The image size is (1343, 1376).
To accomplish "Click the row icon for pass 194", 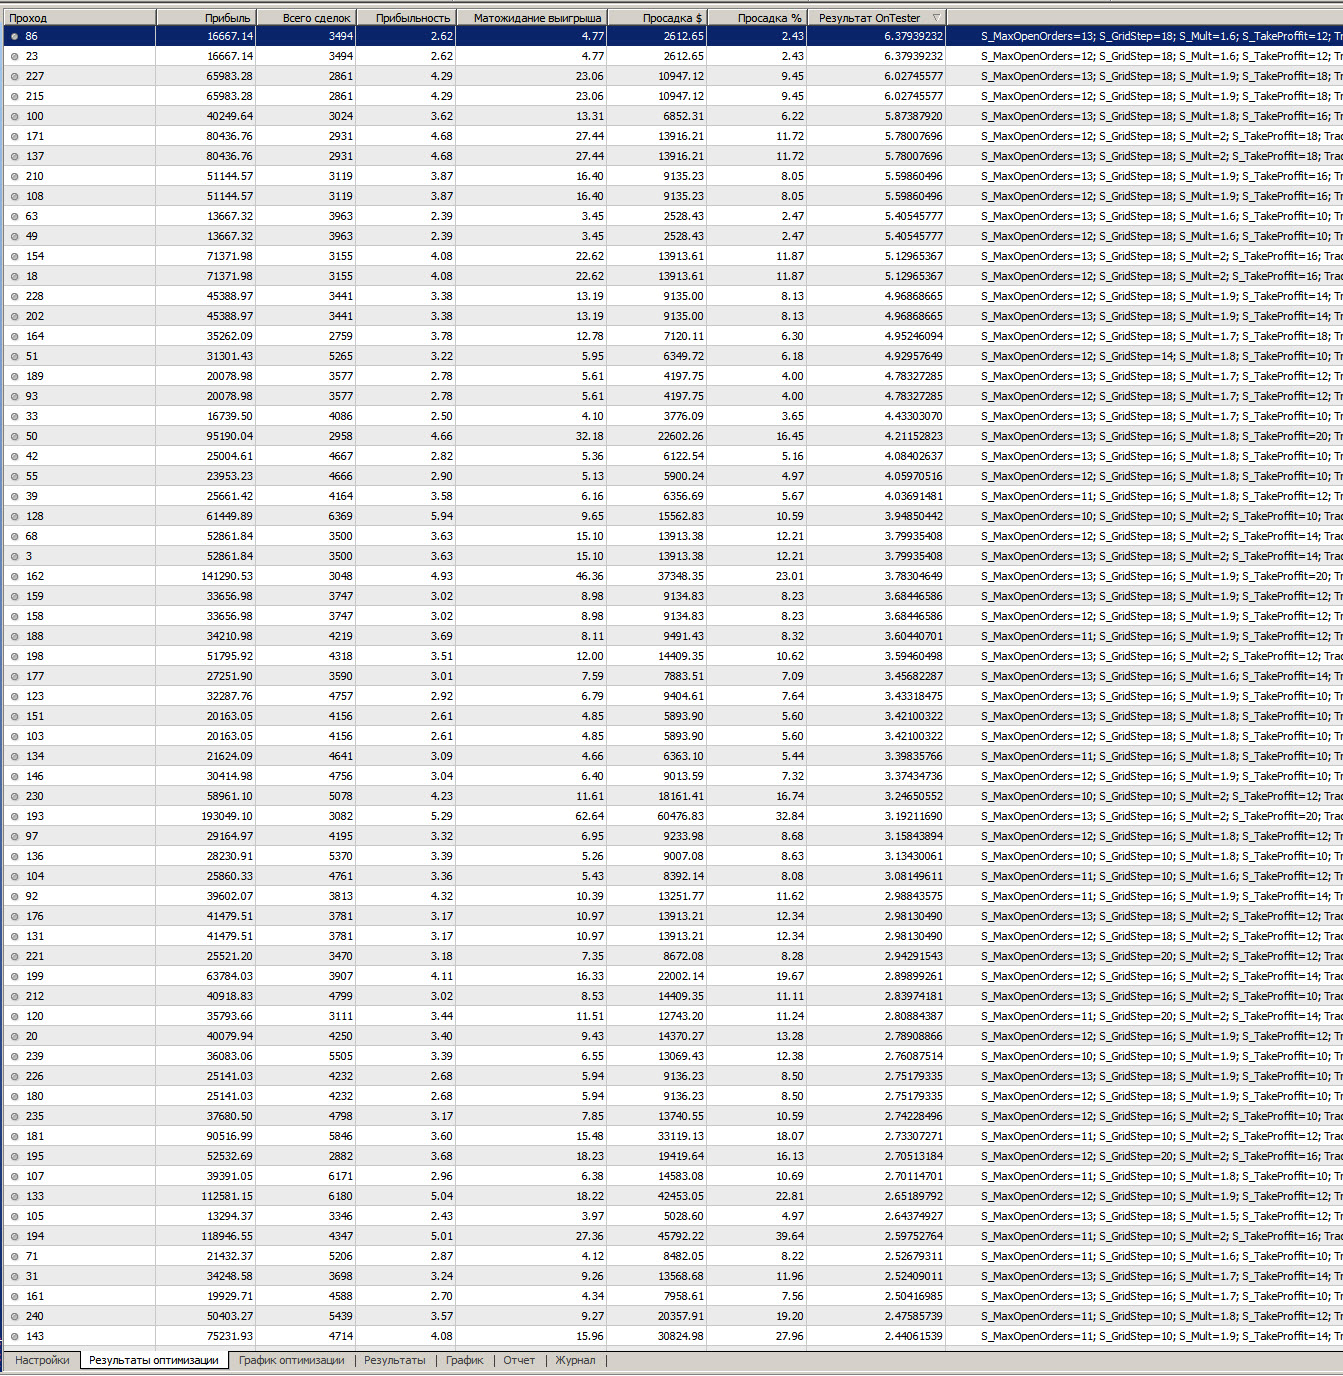I will tap(14, 1236).
